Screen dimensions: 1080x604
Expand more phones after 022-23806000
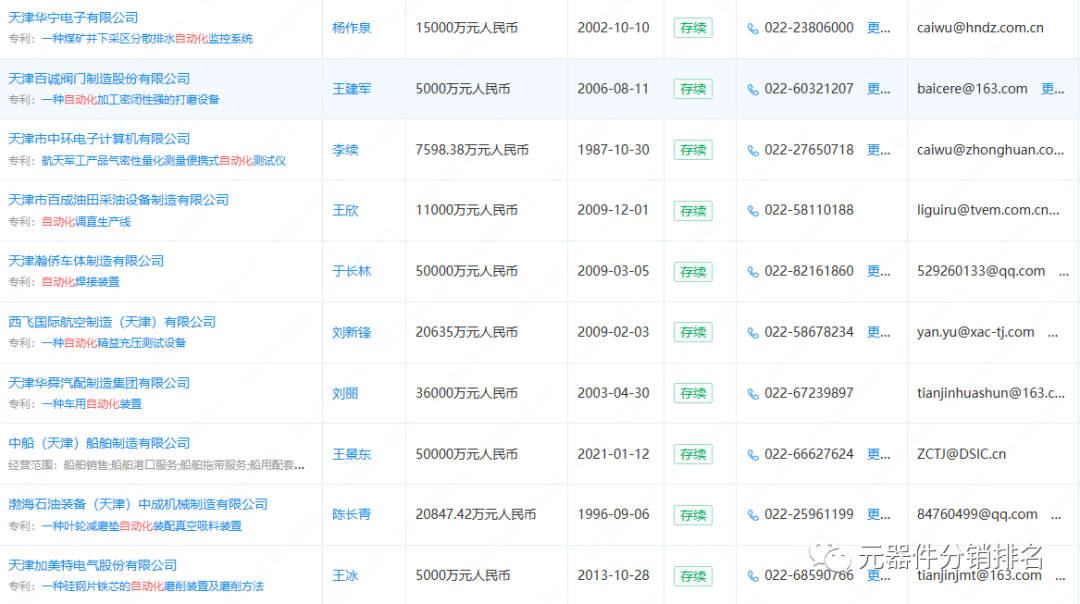(x=878, y=28)
